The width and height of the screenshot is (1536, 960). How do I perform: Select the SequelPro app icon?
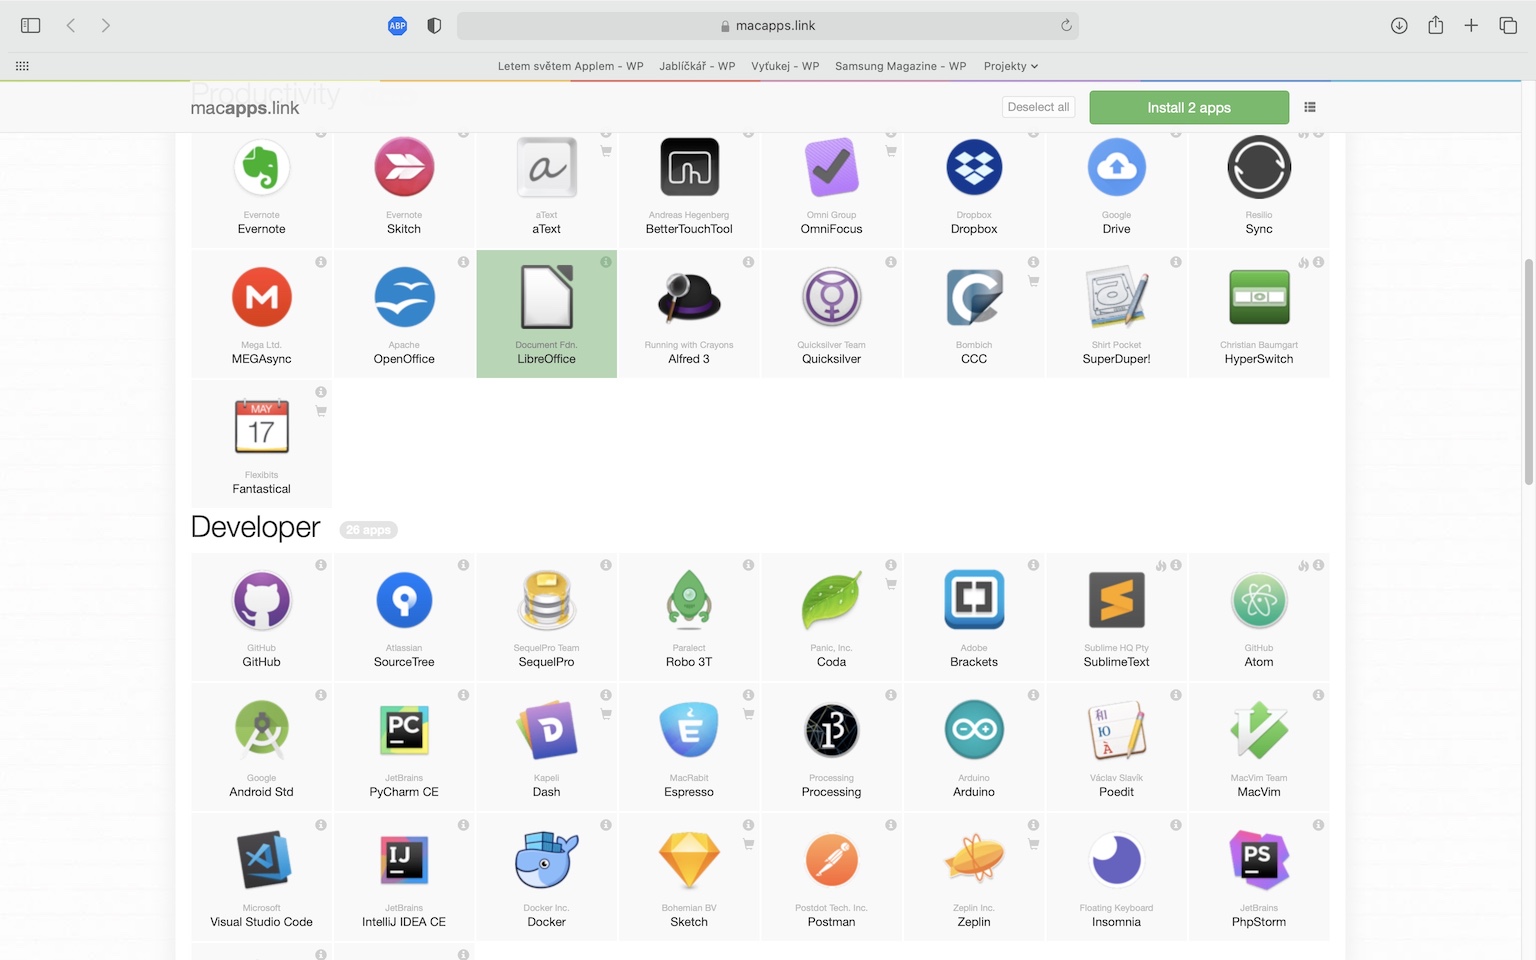coord(546,600)
